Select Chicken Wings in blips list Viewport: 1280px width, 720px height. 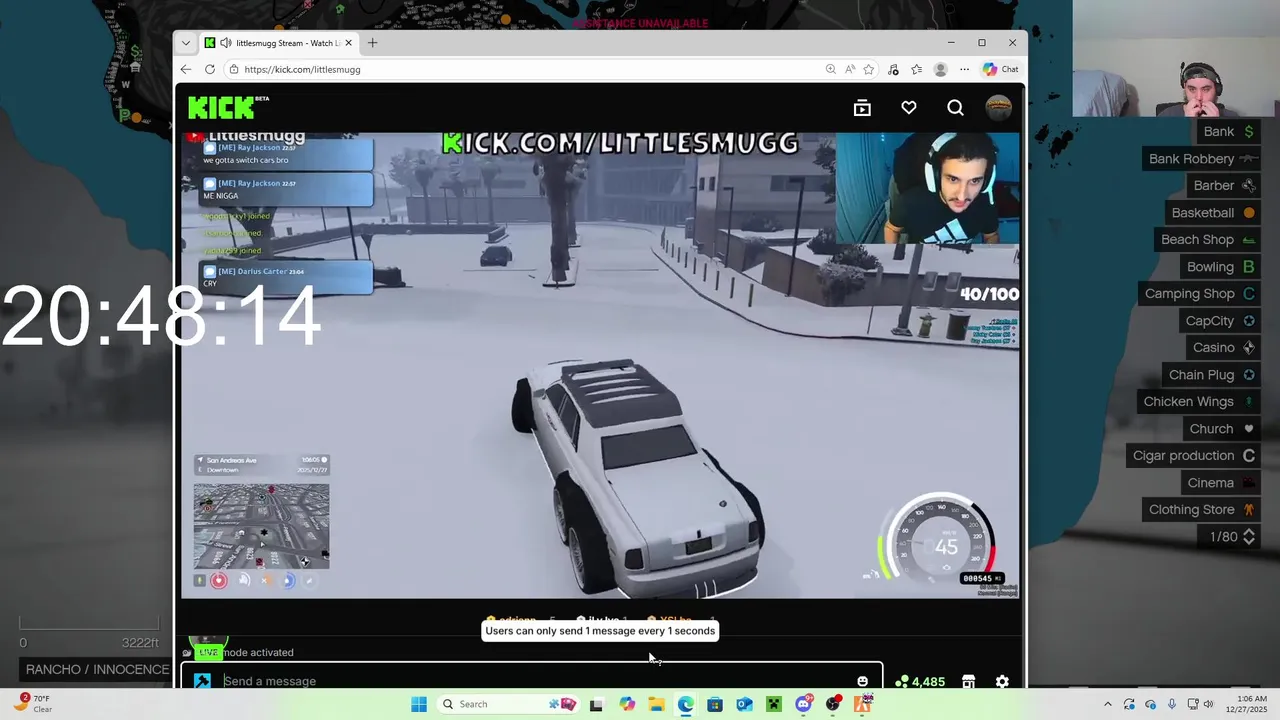(1199, 401)
